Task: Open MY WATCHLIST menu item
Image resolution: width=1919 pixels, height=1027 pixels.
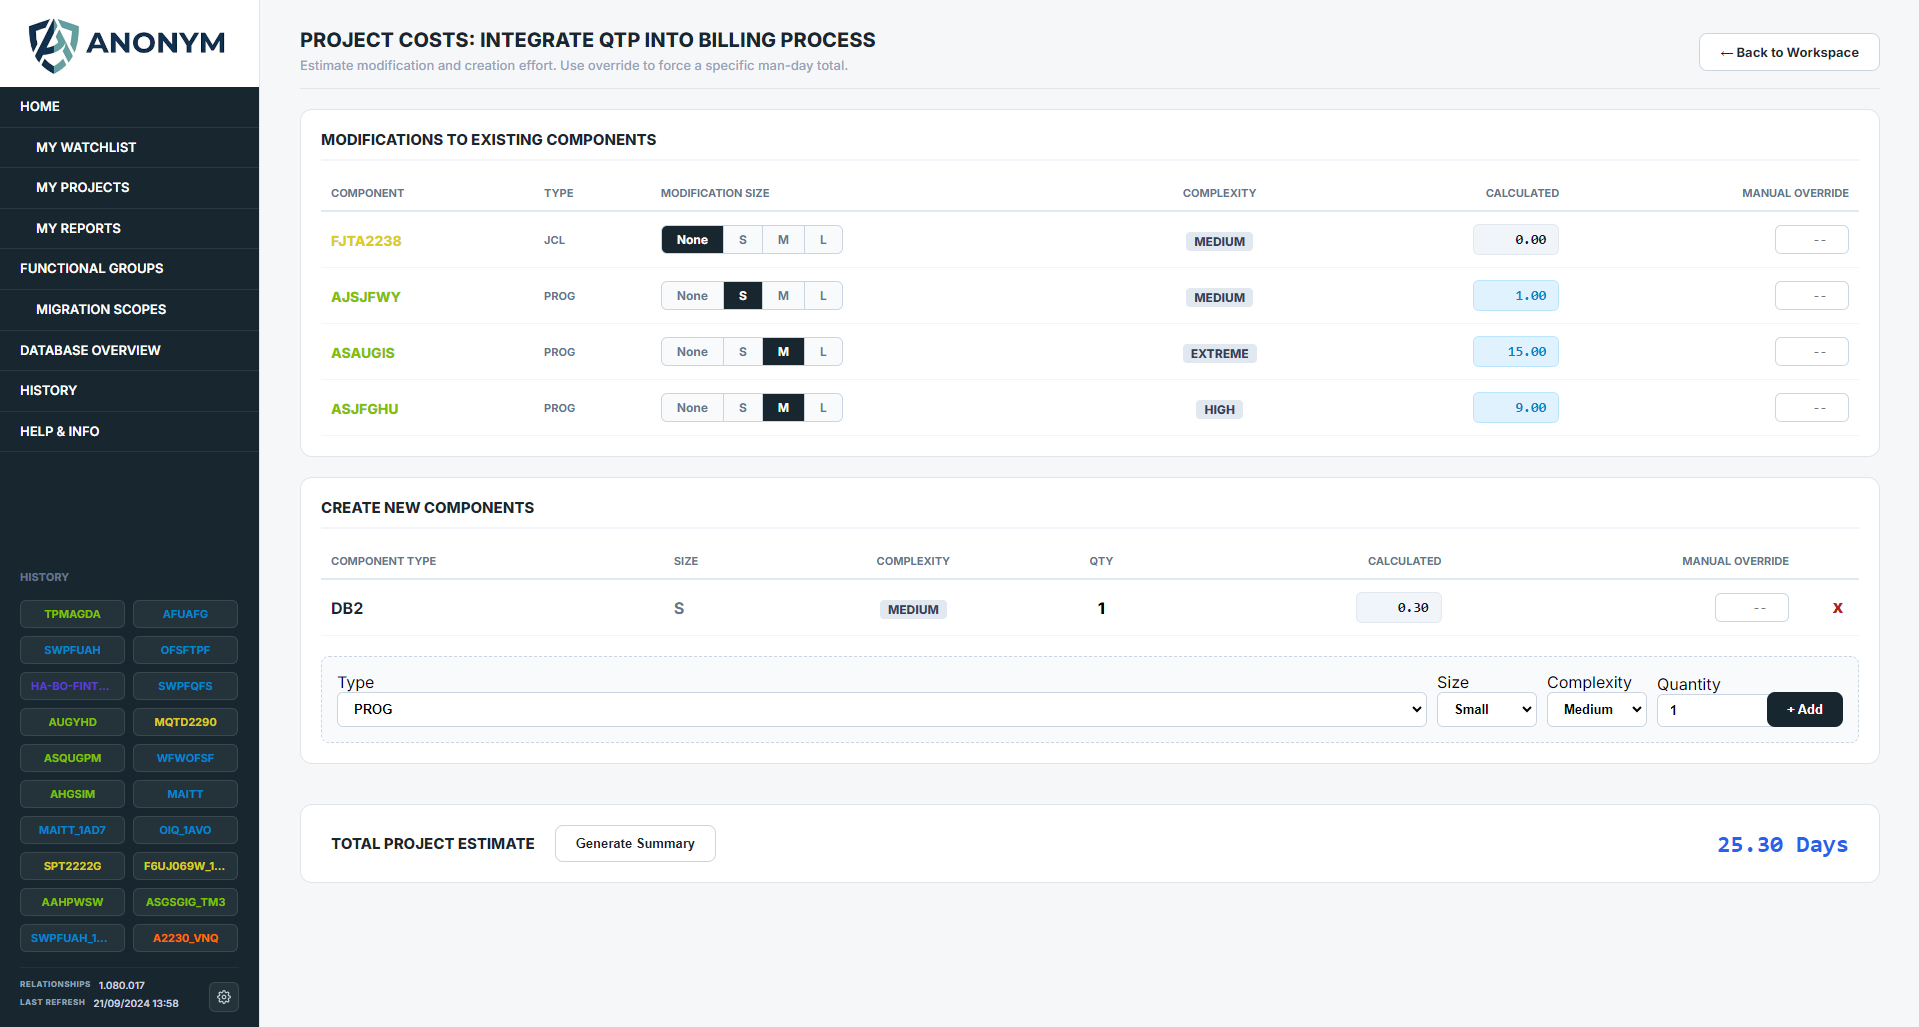Action: [129, 147]
